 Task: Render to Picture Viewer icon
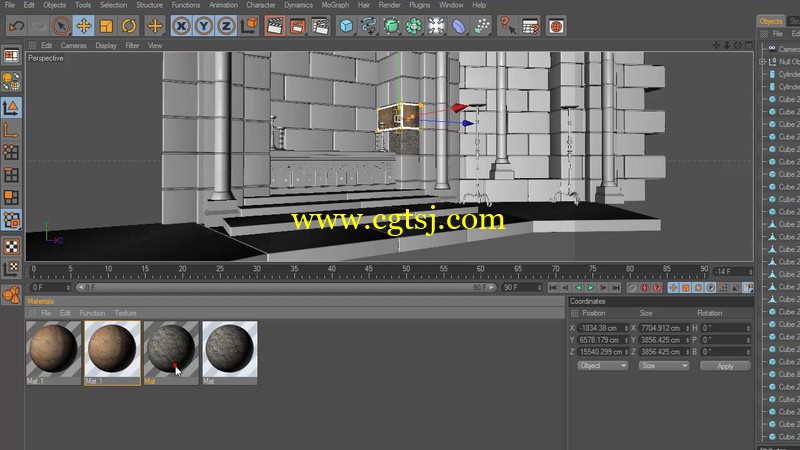click(297, 26)
